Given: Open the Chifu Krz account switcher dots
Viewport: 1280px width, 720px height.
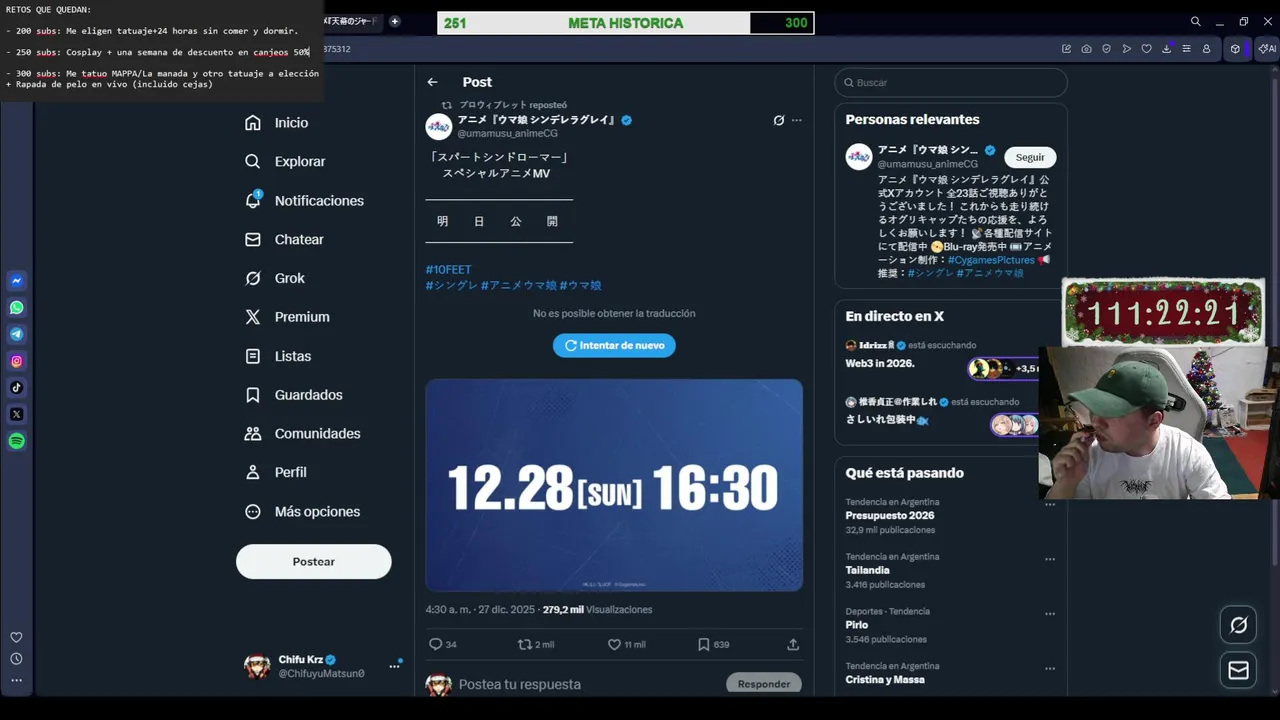Looking at the screenshot, I should coord(394,666).
